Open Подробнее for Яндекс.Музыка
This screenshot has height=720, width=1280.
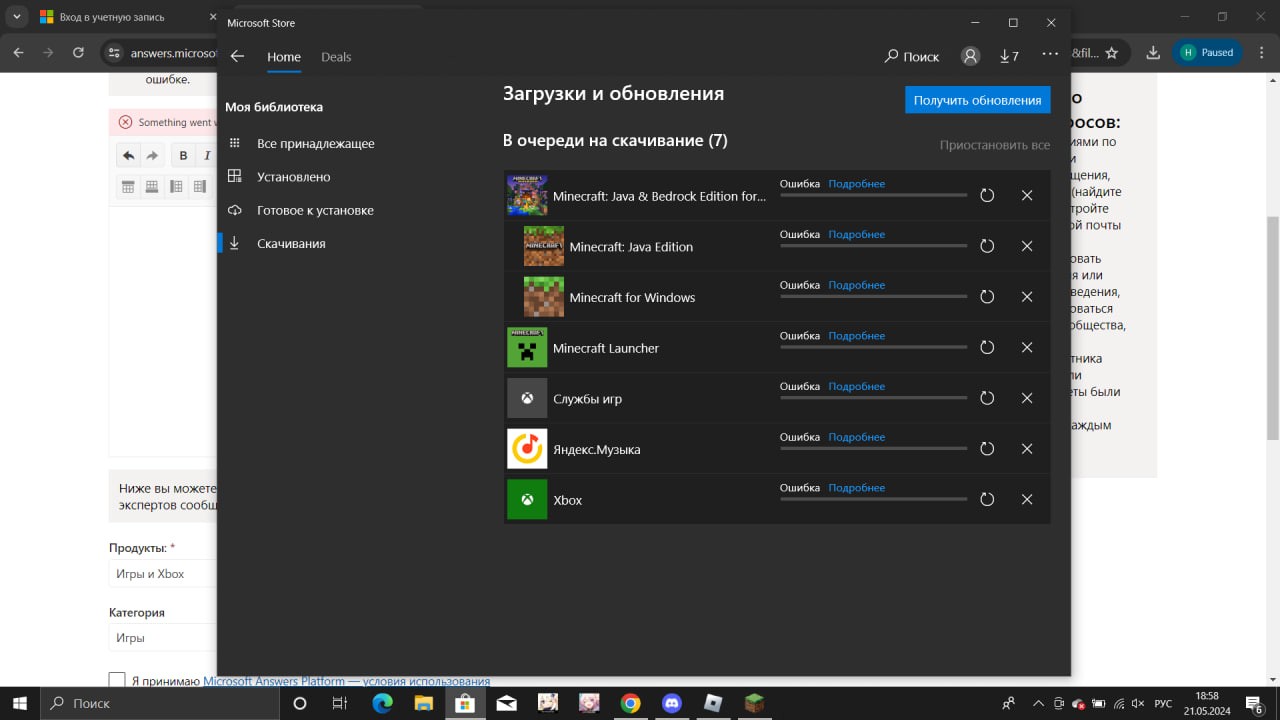pos(856,437)
